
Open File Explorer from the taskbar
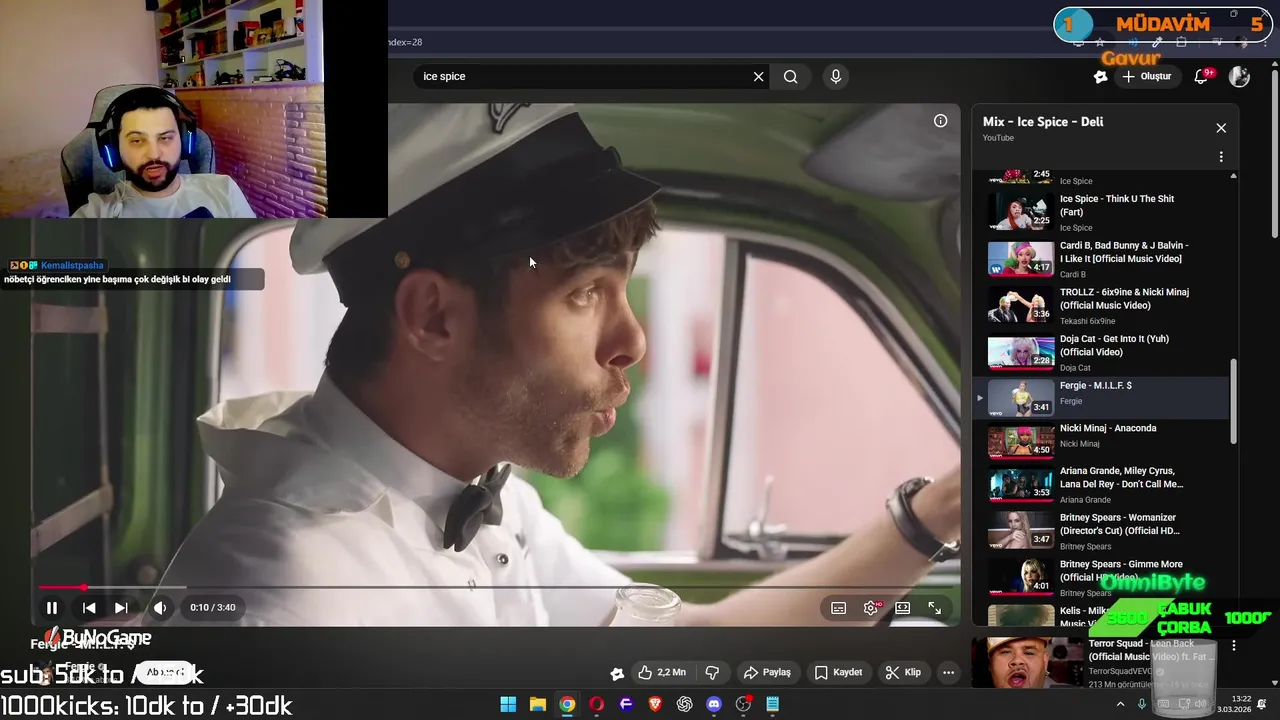point(537,704)
